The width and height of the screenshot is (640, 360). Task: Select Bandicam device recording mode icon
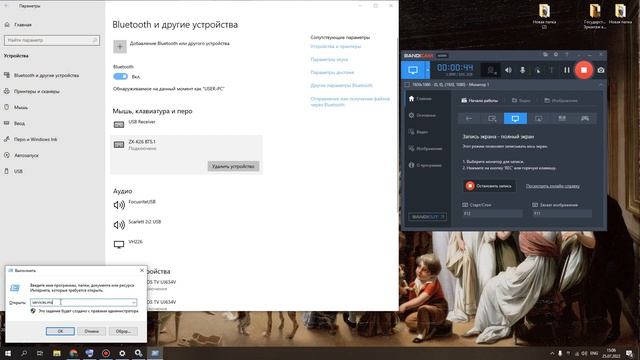(562, 118)
